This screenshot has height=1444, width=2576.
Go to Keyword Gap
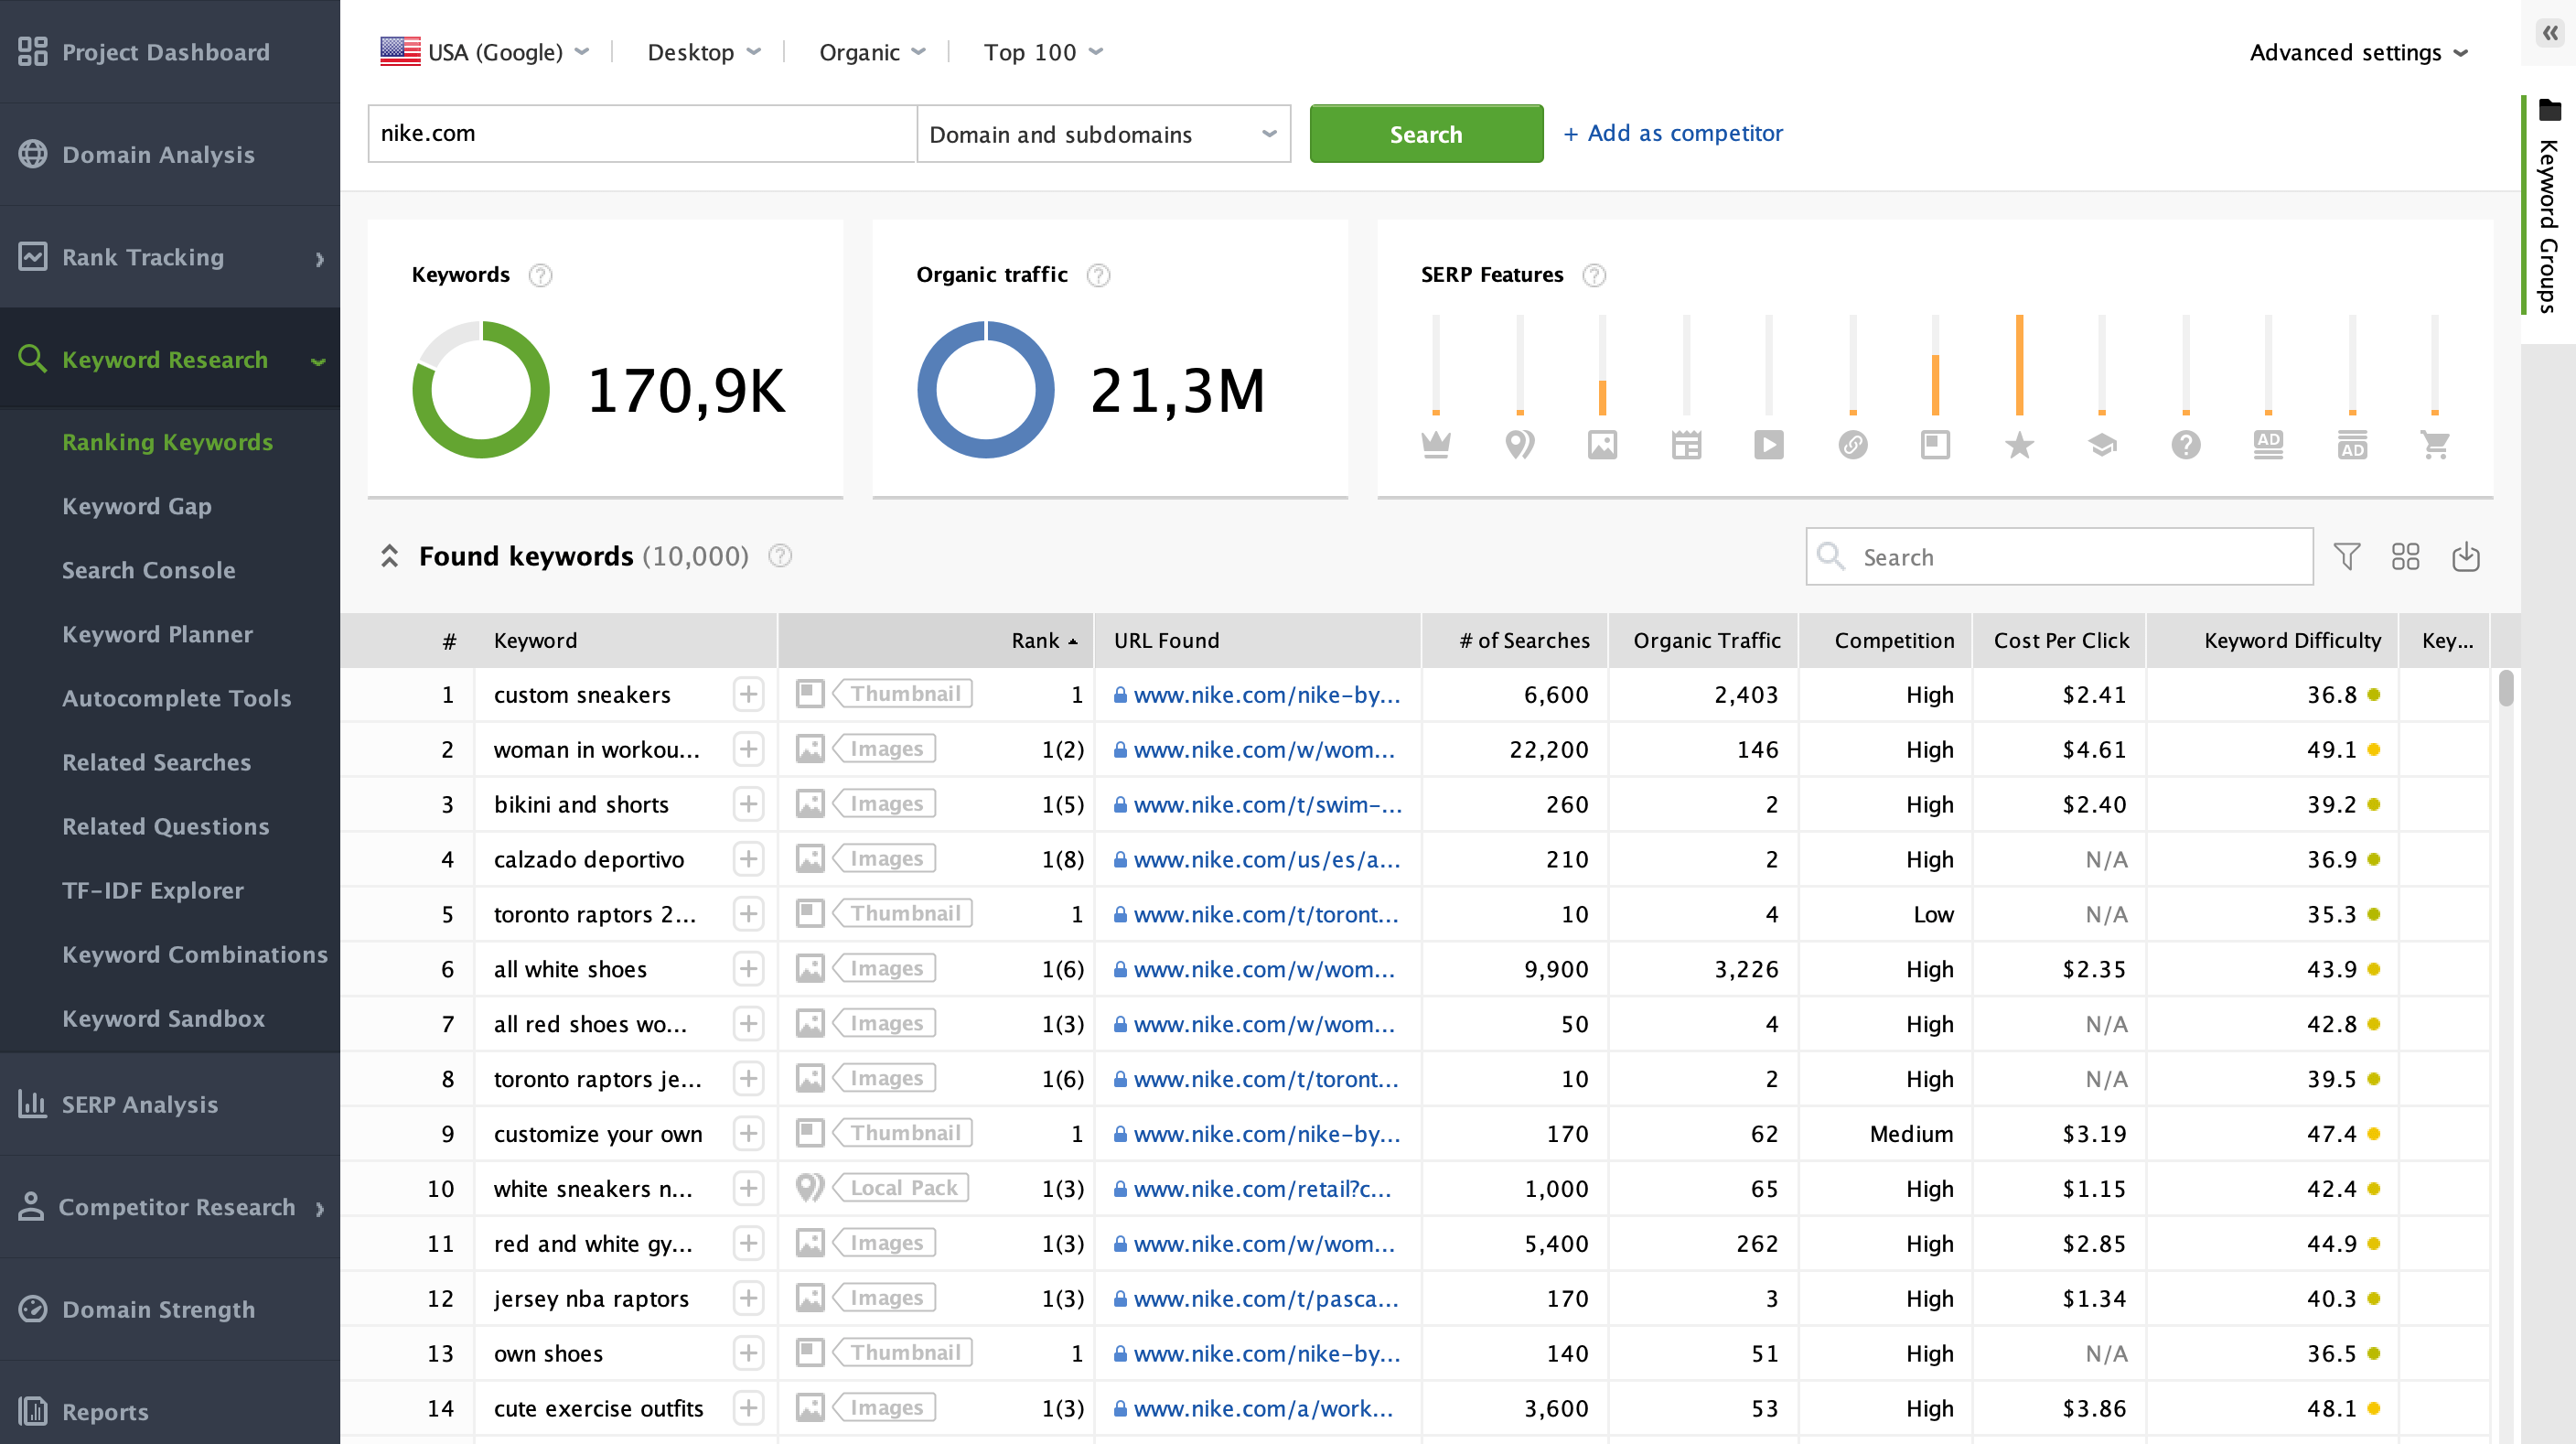(136, 506)
